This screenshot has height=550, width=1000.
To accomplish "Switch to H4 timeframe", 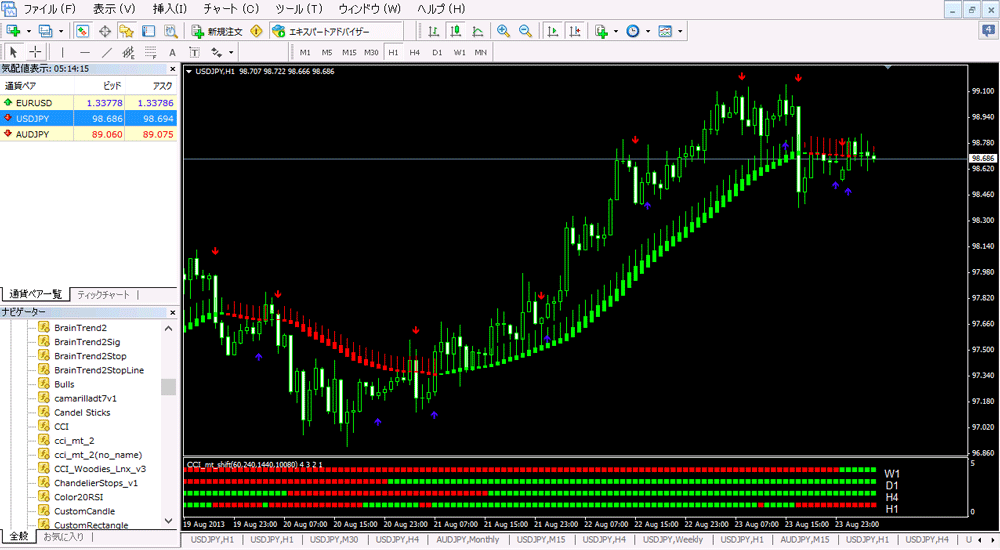I will [415, 52].
